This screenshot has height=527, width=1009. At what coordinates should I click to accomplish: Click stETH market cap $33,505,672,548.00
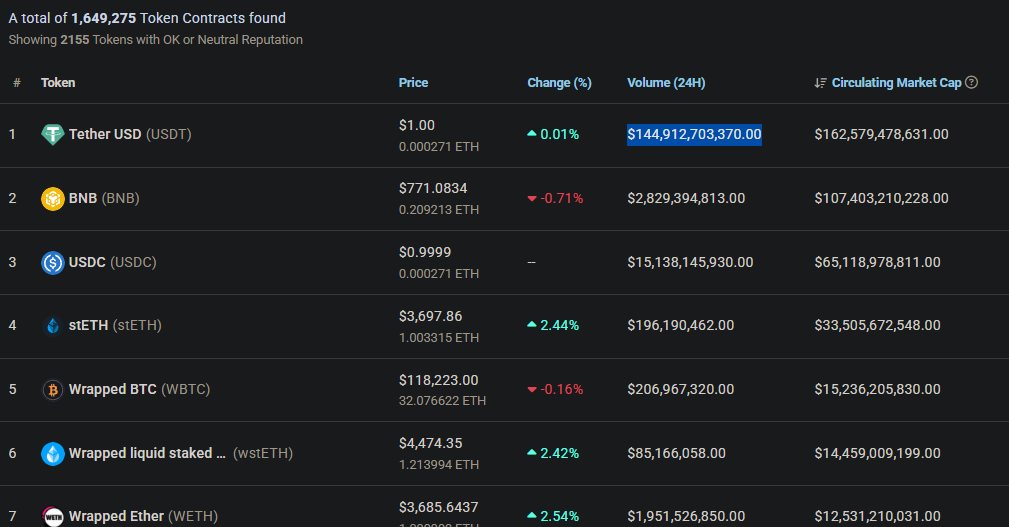tap(877, 326)
